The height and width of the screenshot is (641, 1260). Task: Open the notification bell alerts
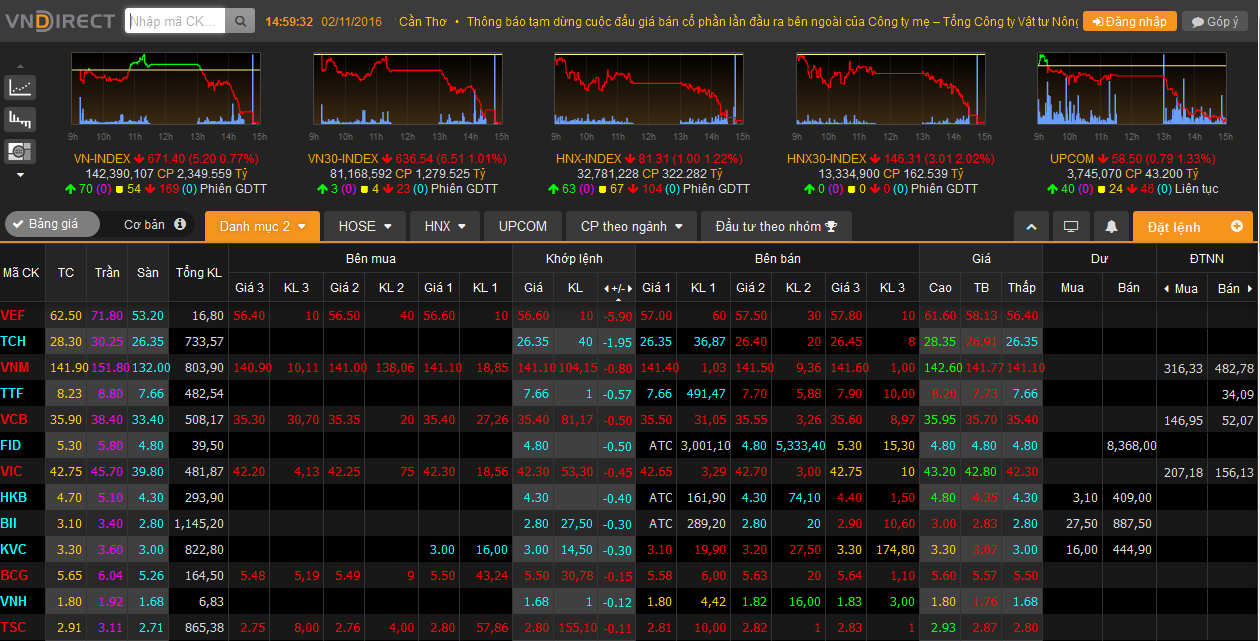[x=1111, y=227]
